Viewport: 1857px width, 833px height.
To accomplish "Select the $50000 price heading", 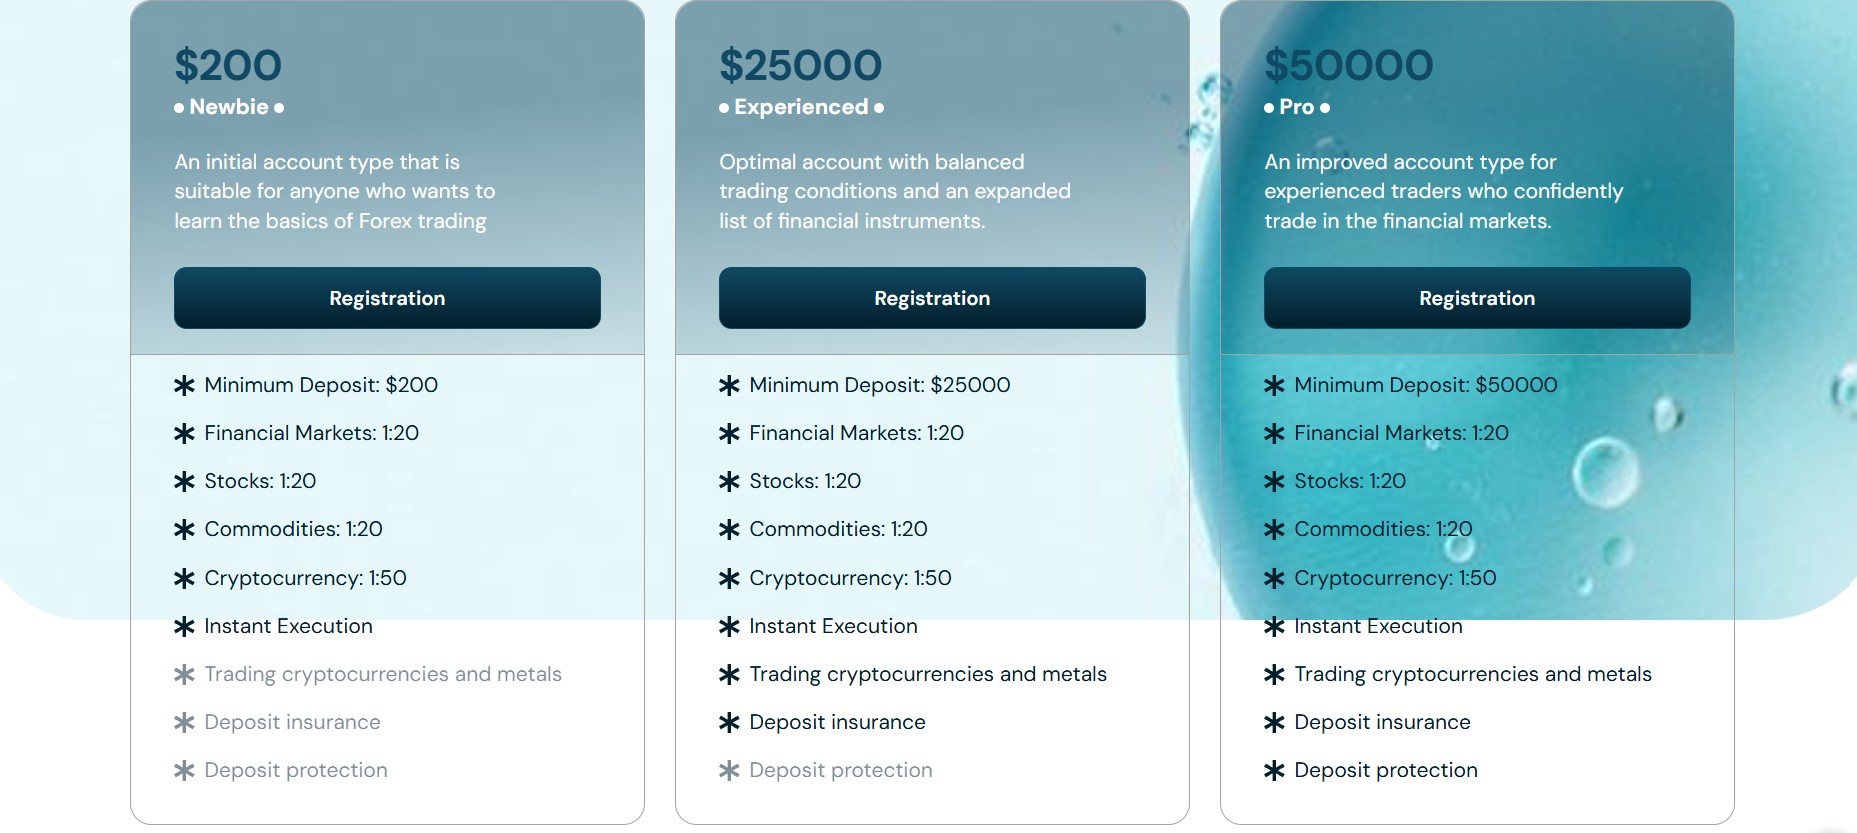I will [x=1348, y=66].
